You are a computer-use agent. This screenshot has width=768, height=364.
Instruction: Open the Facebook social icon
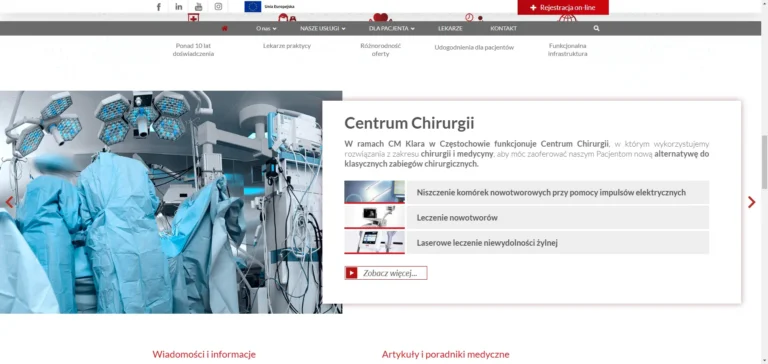(x=159, y=7)
